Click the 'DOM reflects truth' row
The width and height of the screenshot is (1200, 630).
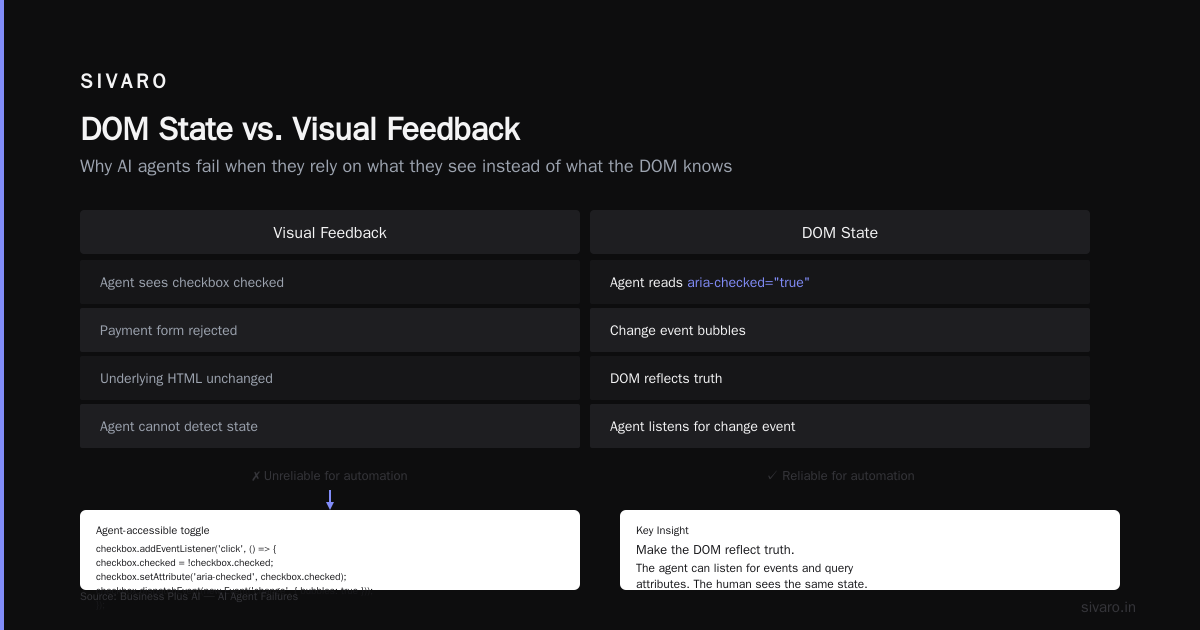click(x=840, y=378)
